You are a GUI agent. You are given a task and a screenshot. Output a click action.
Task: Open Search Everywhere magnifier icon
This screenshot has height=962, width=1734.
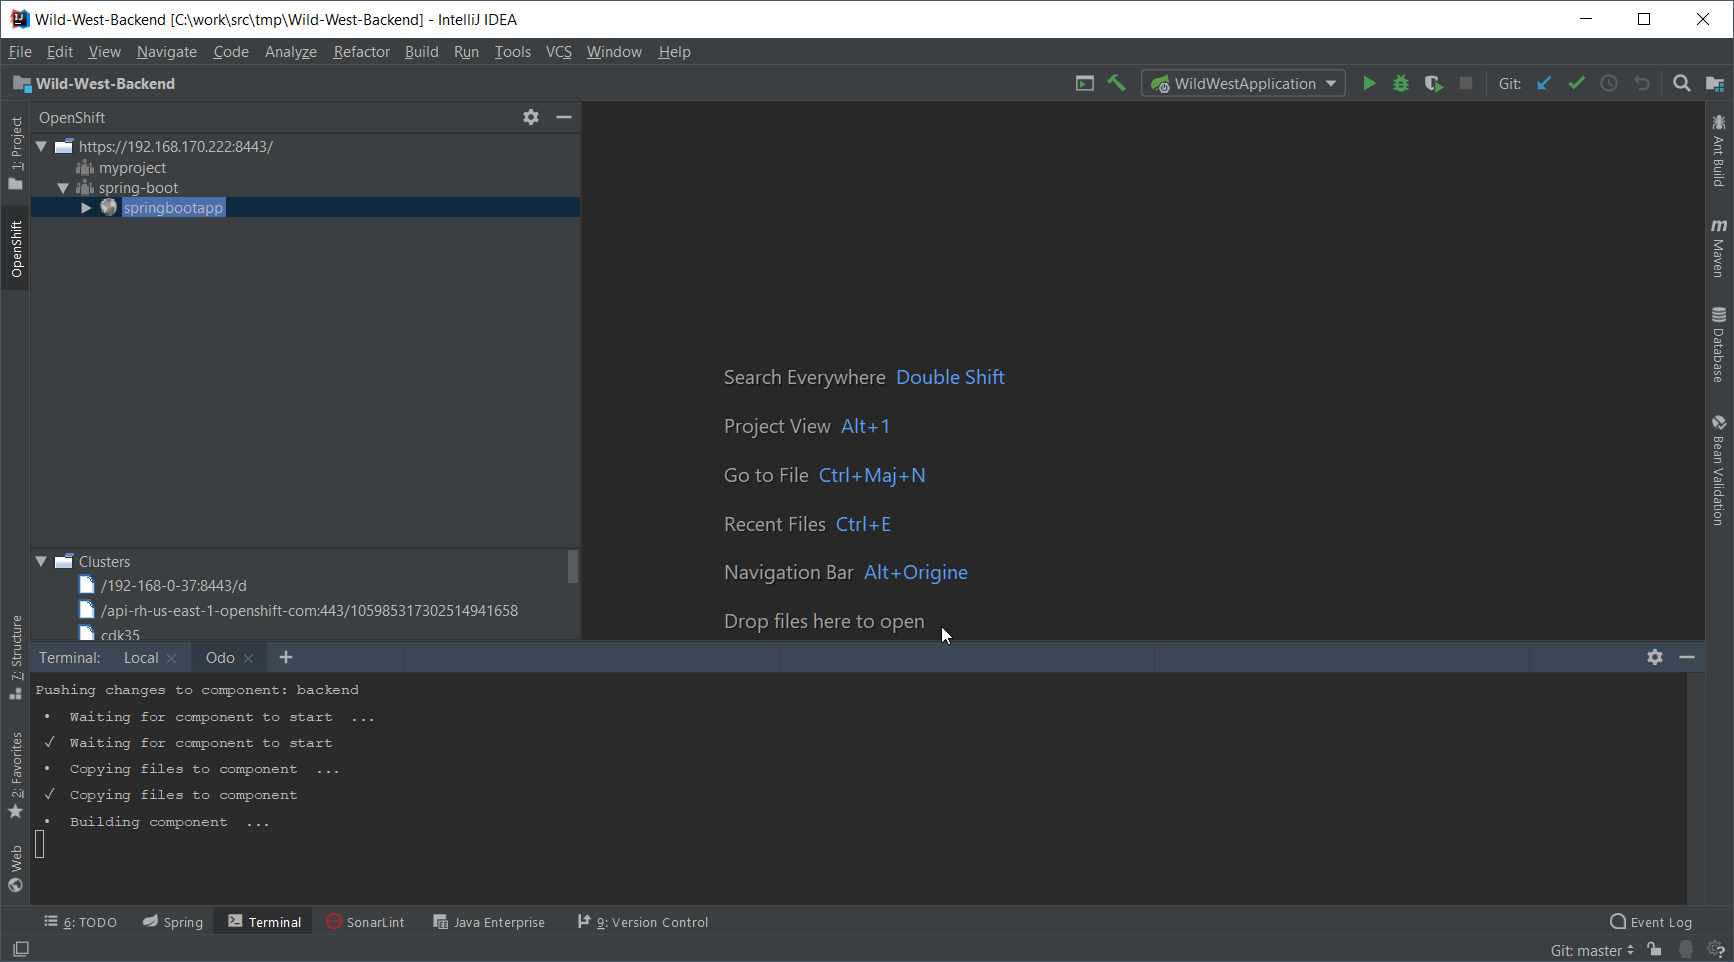click(1682, 83)
